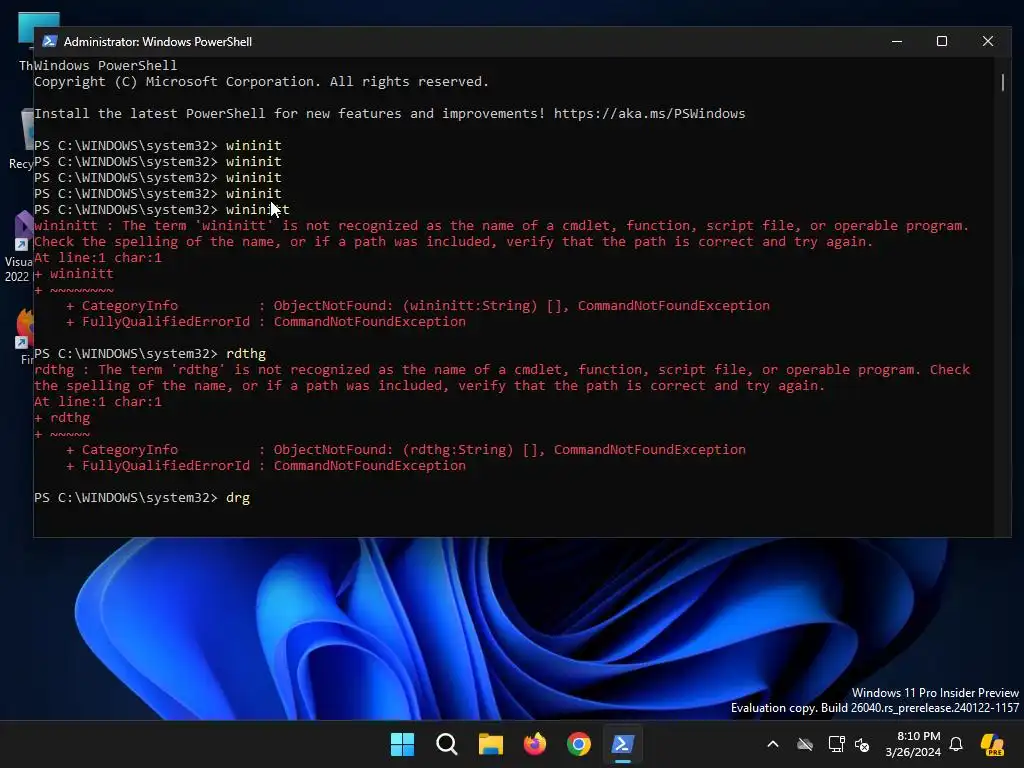Image resolution: width=1024 pixels, height=768 pixels.
Task: Click the 'drg' text at the prompt
Action: point(238,498)
